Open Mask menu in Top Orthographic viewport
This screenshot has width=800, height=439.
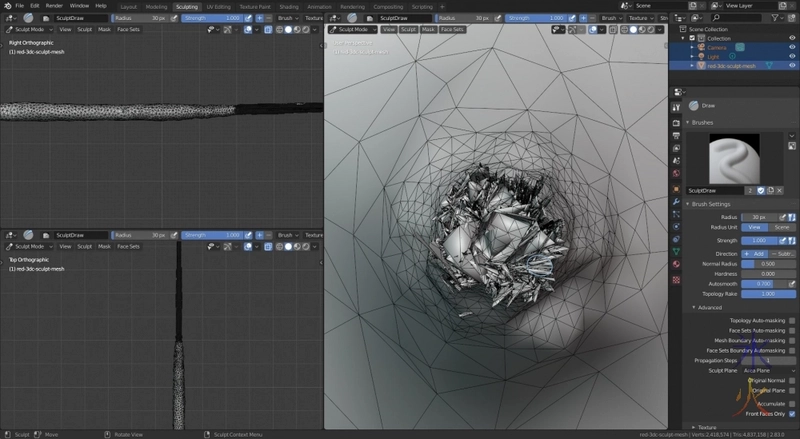tap(105, 247)
